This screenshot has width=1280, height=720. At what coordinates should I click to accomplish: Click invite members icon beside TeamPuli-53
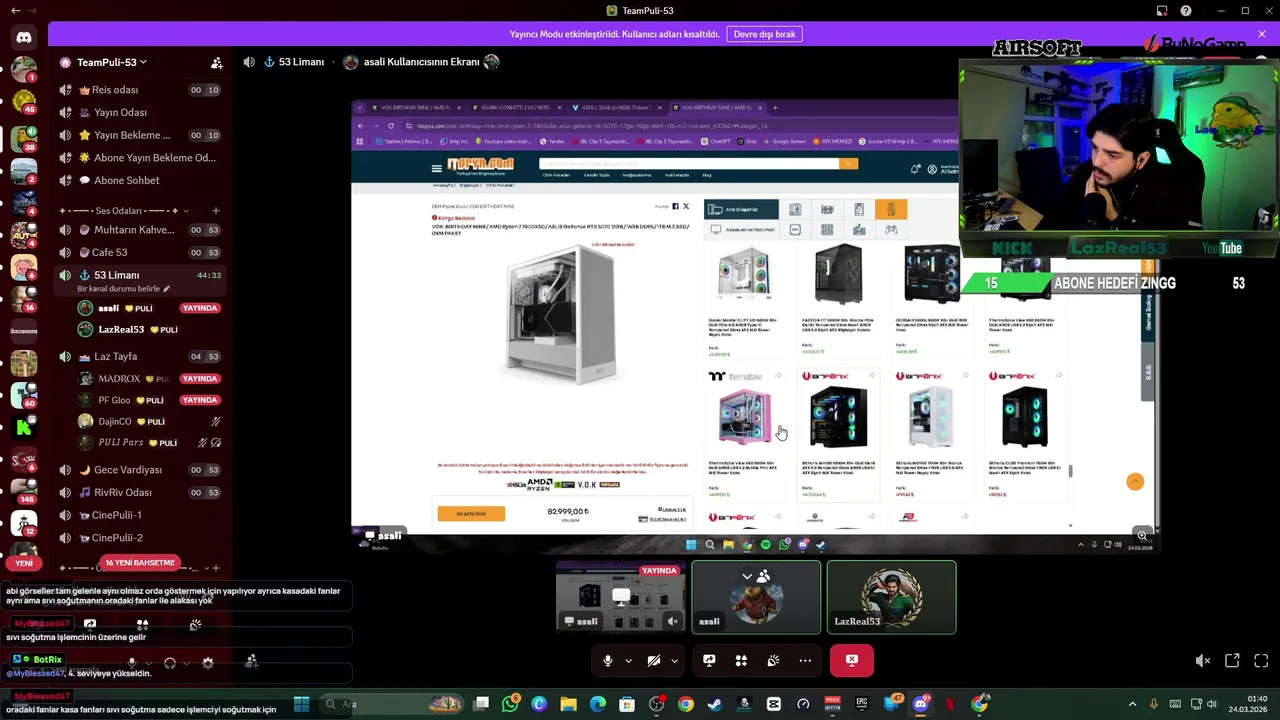click(217, 62)
